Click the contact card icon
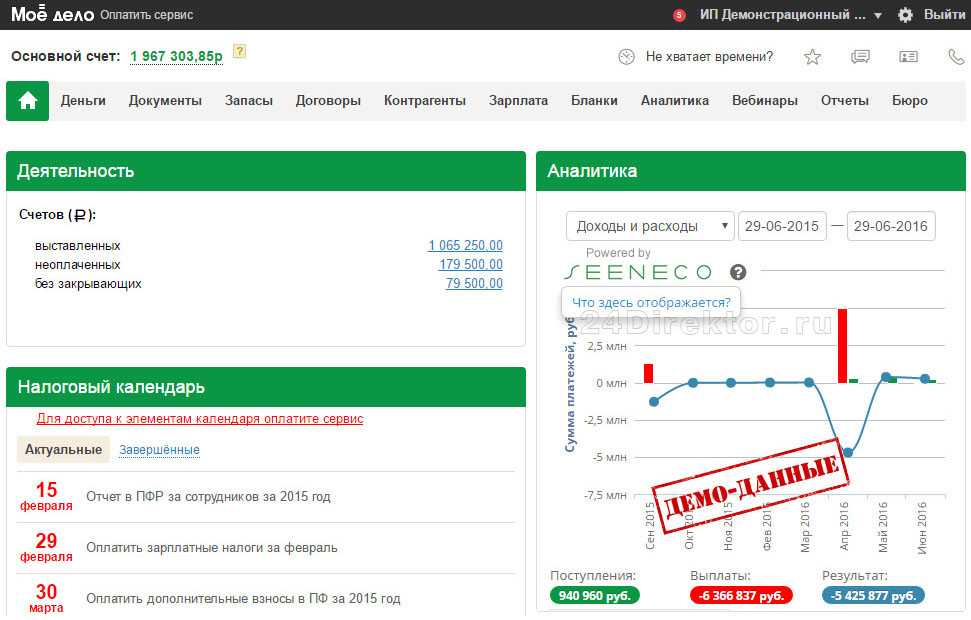The height and width of the screenshot is (620, 971). pyautogui.click(x=908, y=57)
